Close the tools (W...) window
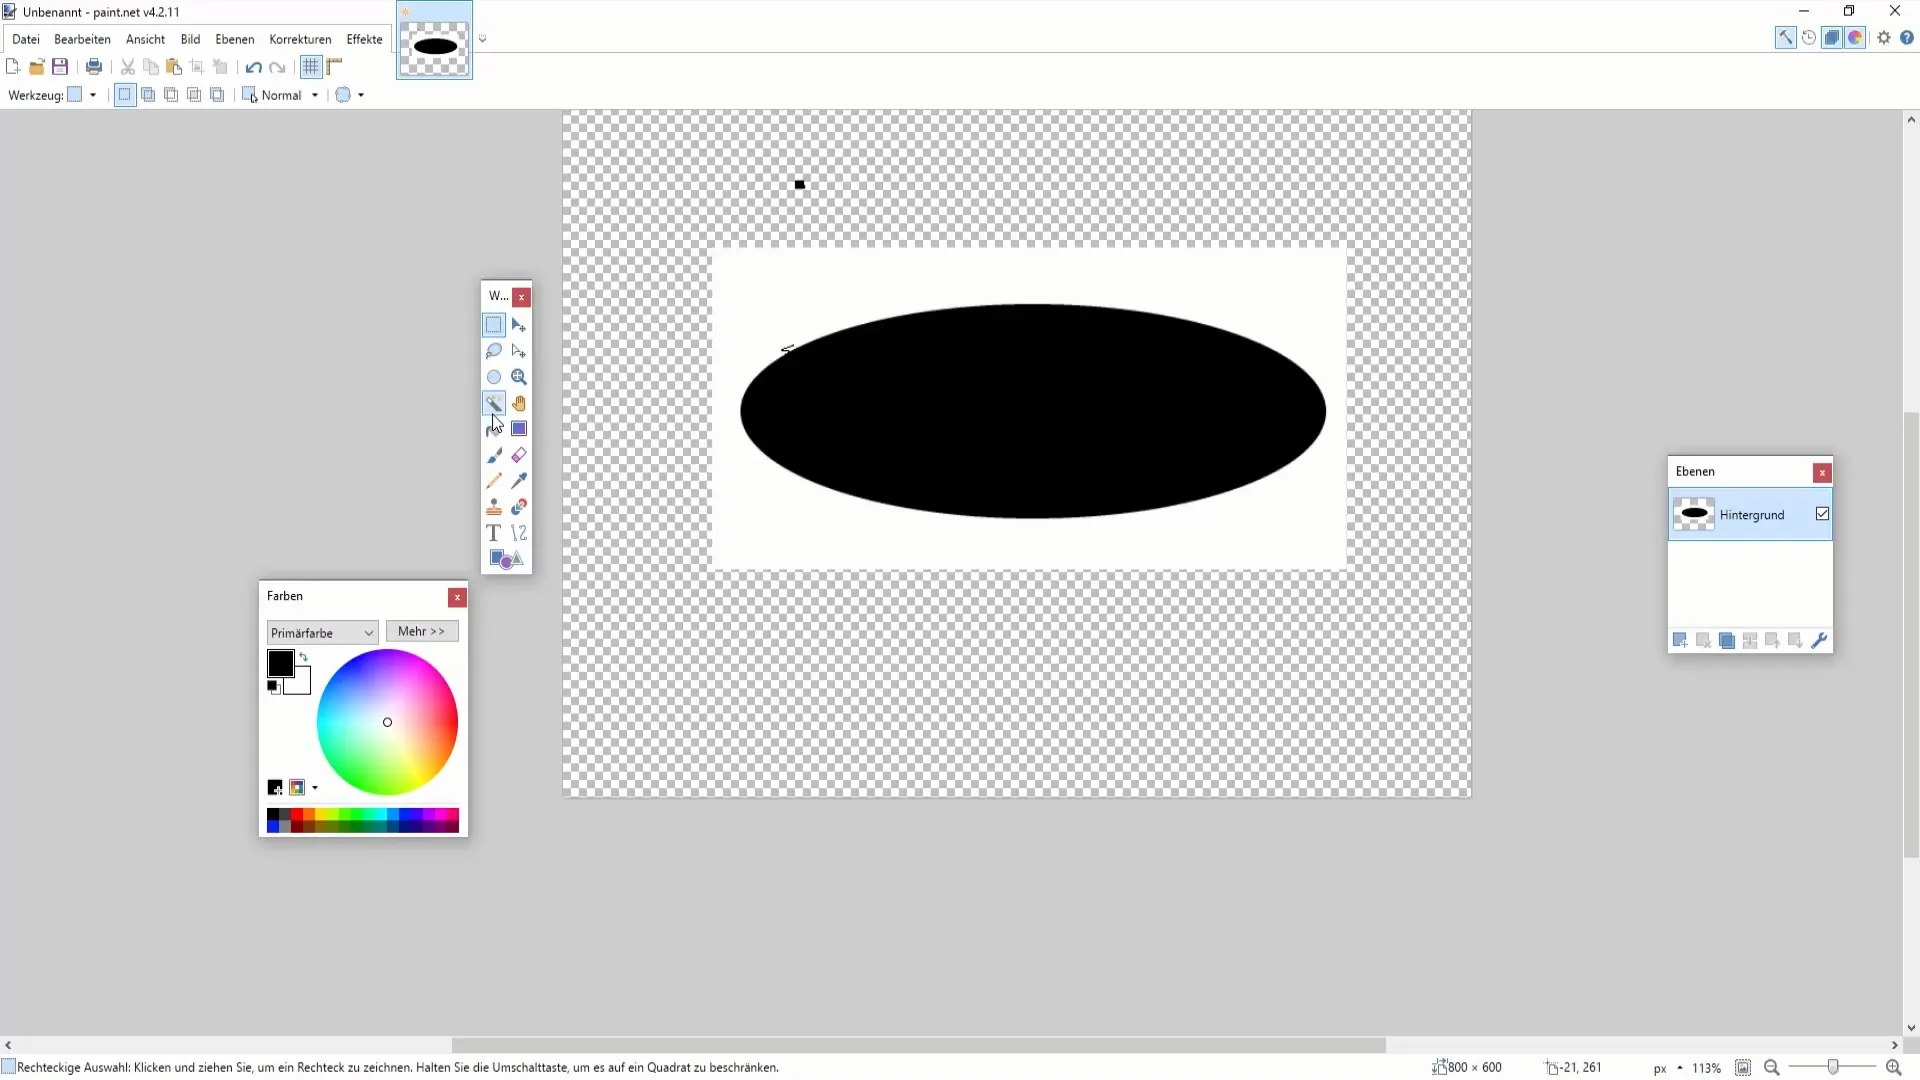The width and height of the screenshot is (1920, 1080). click(x=521, y=297)
